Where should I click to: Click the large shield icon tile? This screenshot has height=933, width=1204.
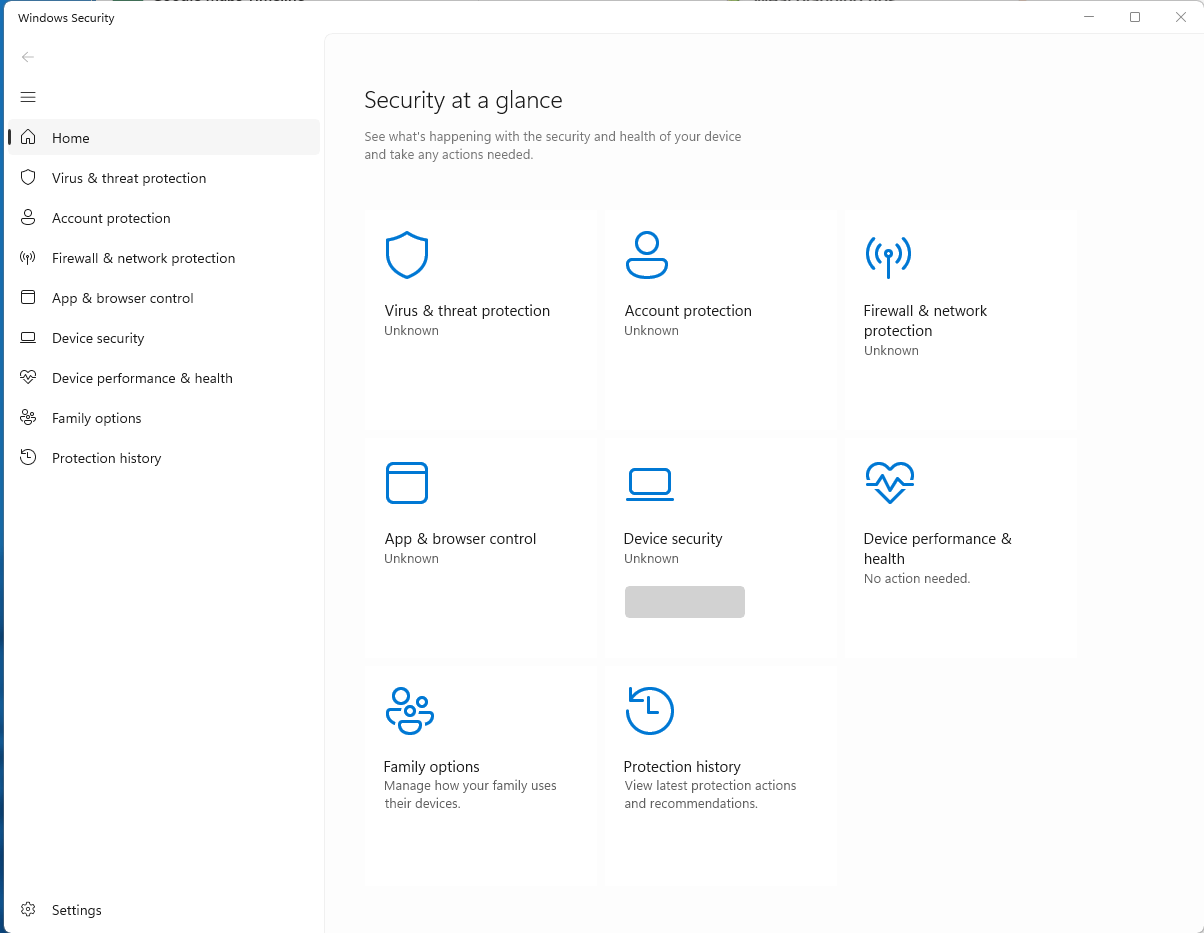pos(407,255)
